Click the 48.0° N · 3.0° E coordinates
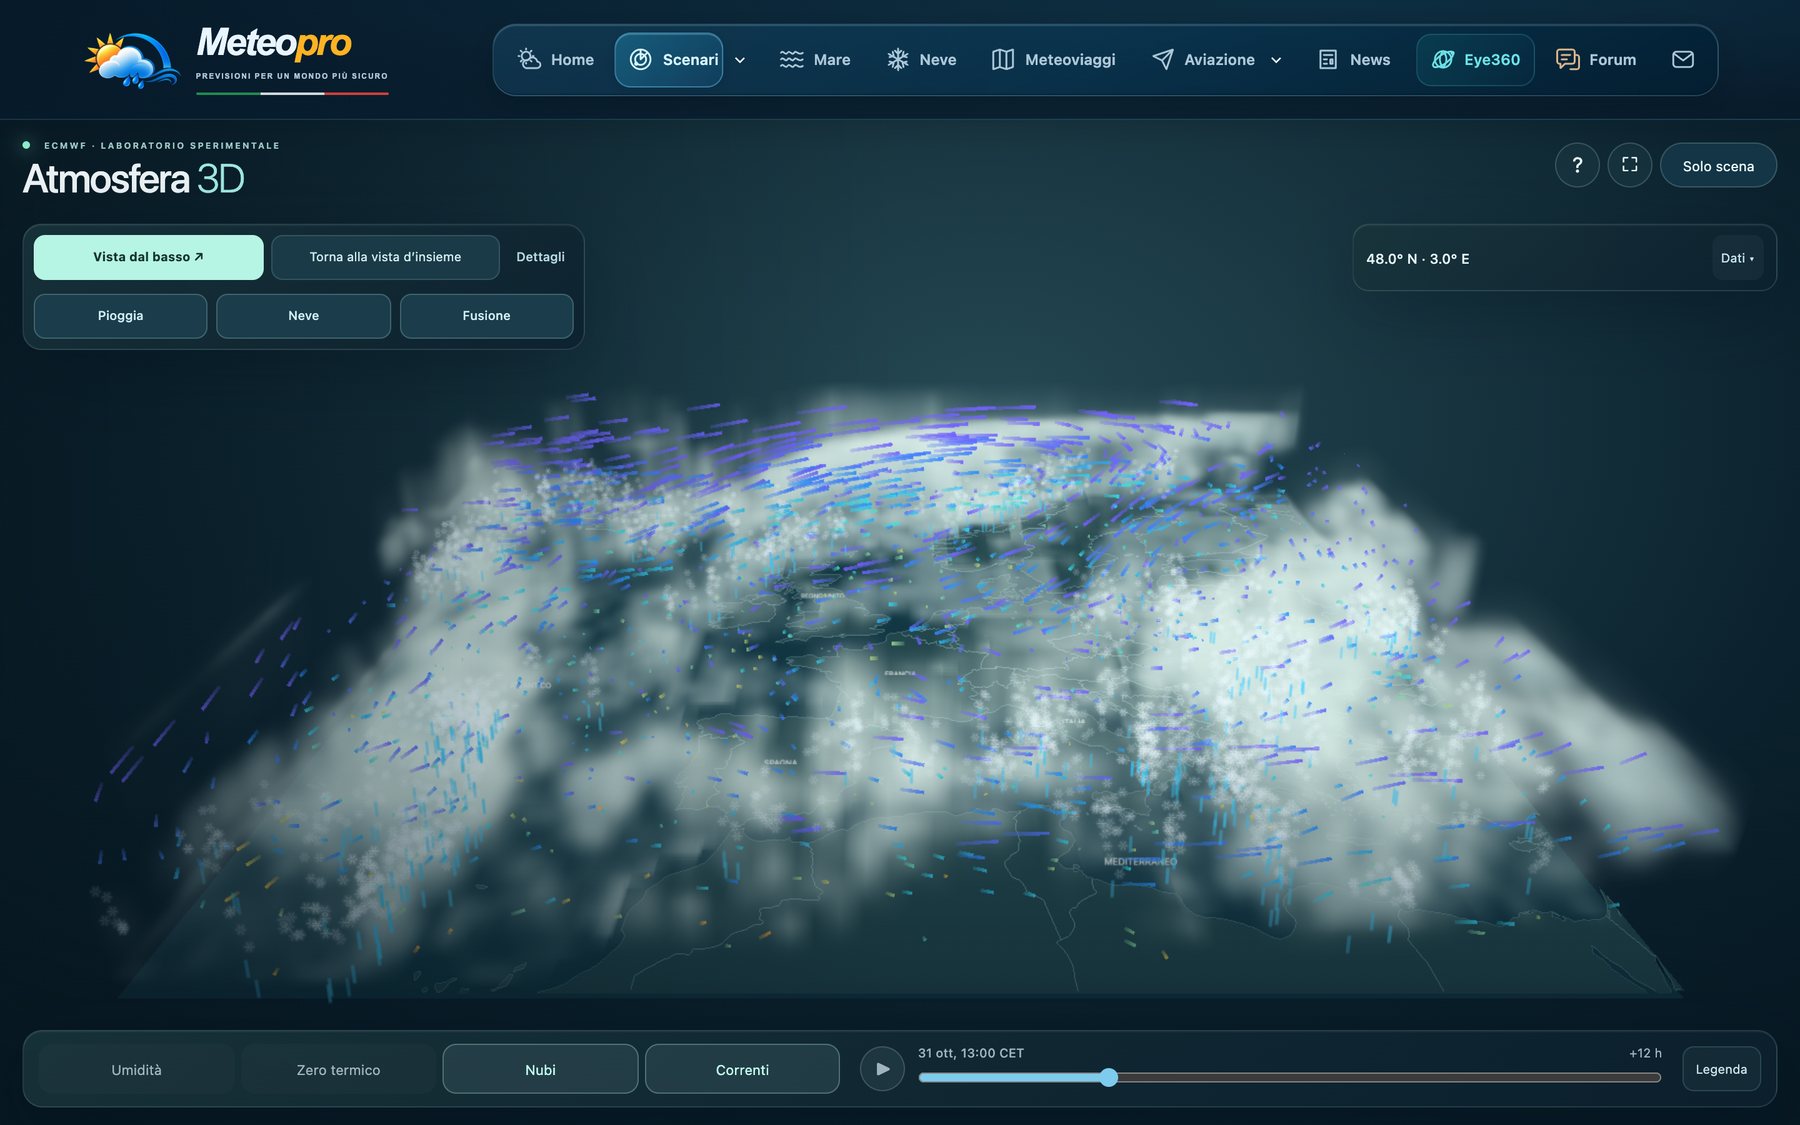Viewport: 1800px width, 1125px height. point(1418,259)
